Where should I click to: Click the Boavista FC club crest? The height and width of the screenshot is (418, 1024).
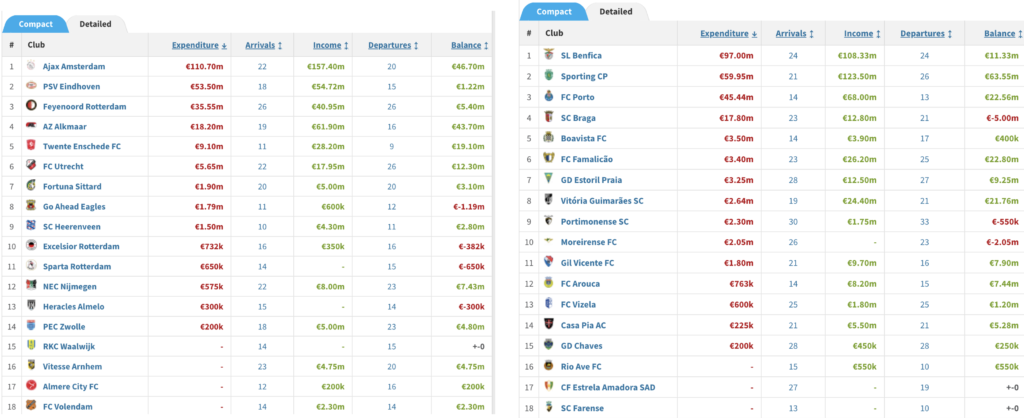coord(548,138)
